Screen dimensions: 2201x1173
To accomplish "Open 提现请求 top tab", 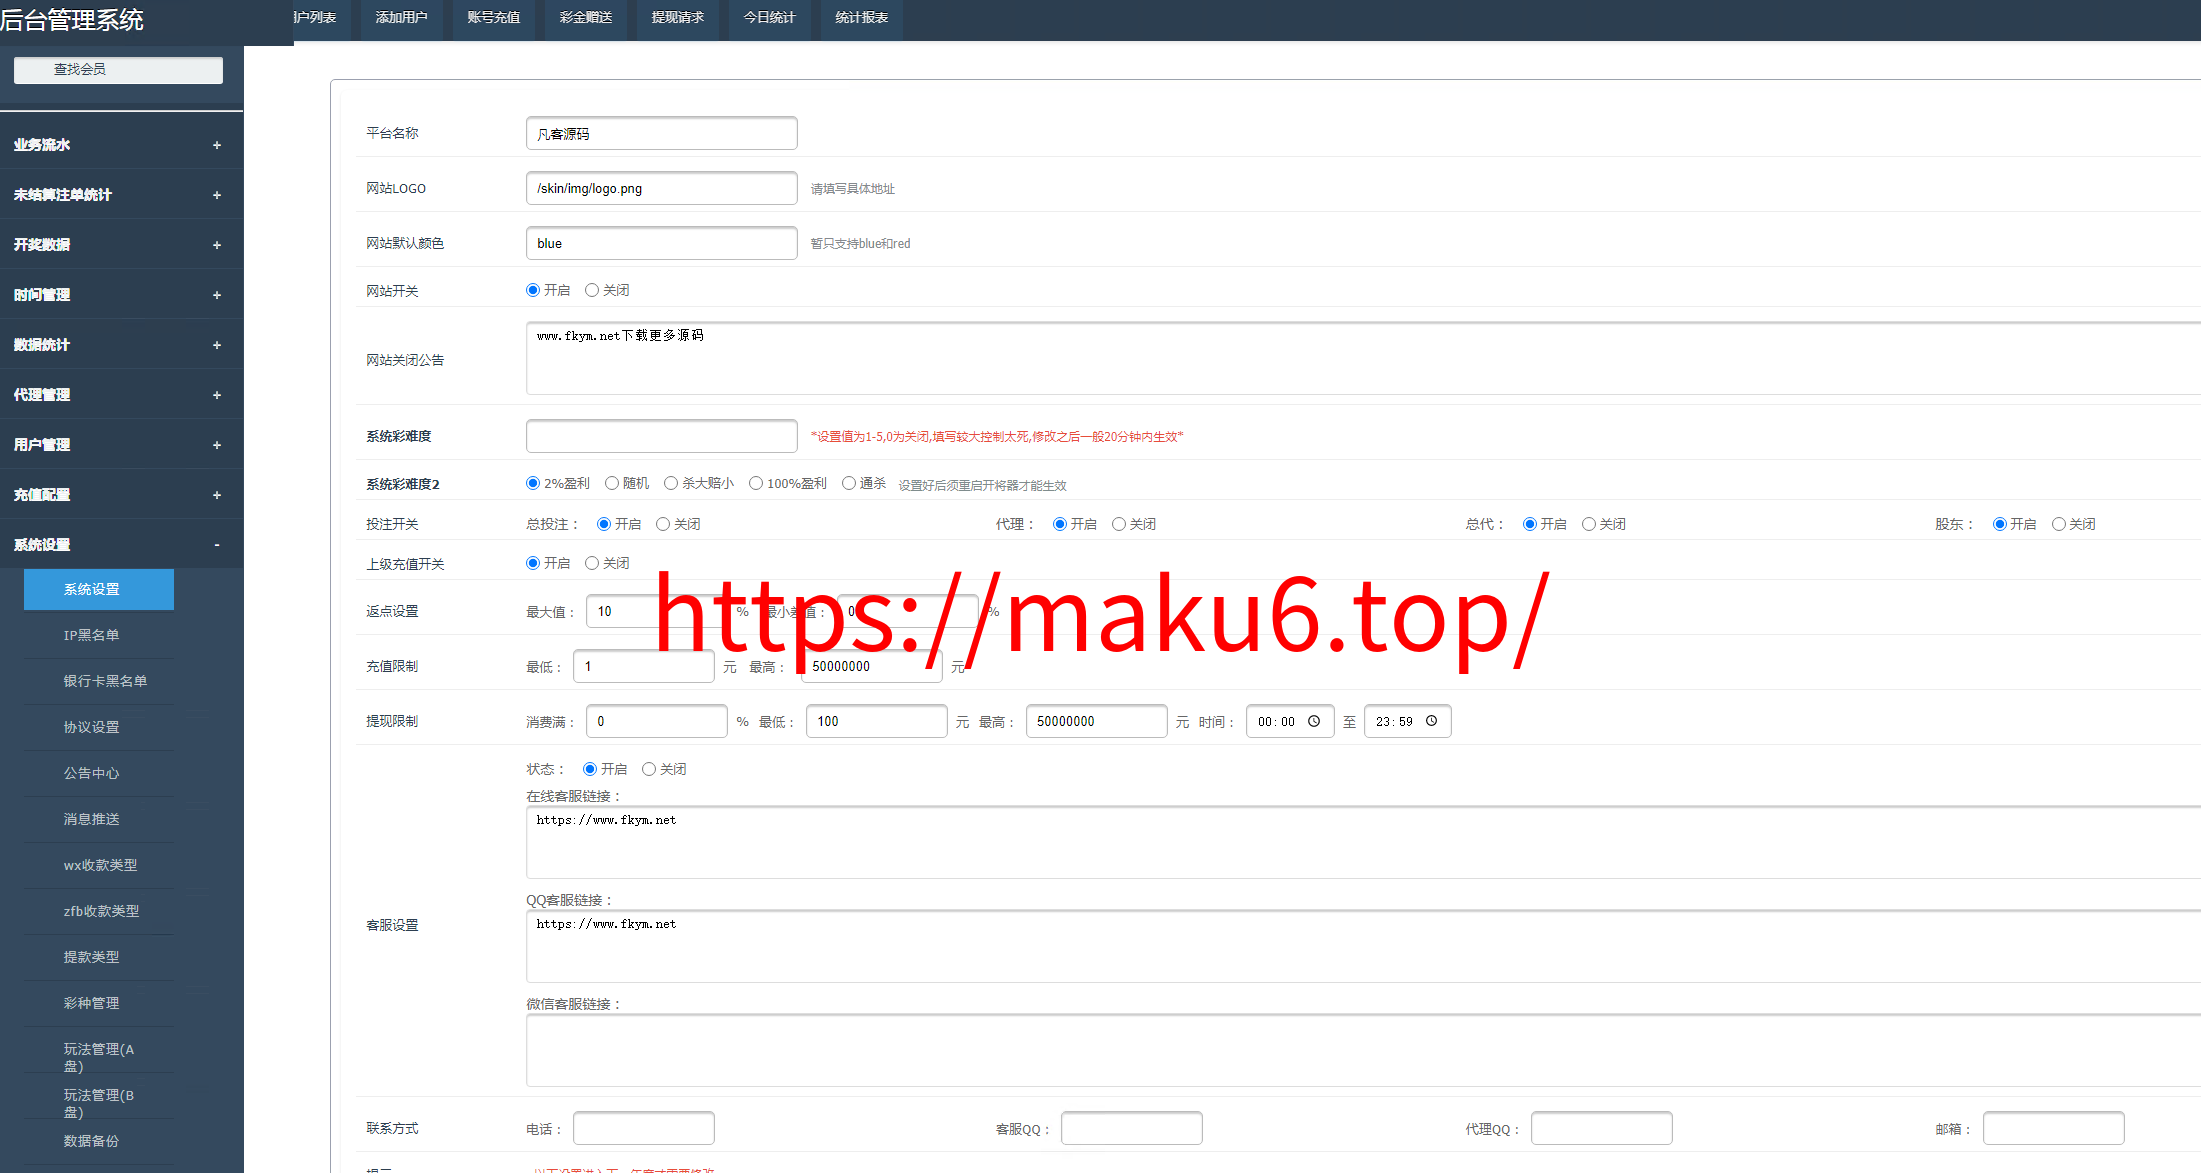I will (677, 18).
